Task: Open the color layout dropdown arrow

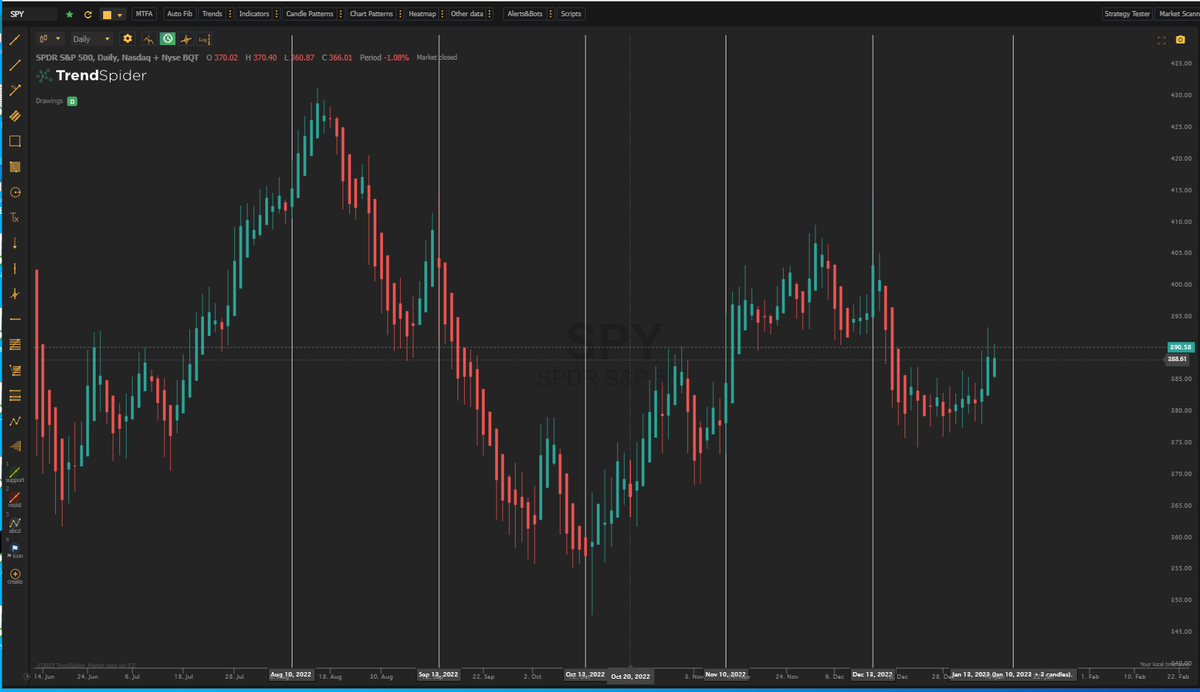Action: point(120,15)
